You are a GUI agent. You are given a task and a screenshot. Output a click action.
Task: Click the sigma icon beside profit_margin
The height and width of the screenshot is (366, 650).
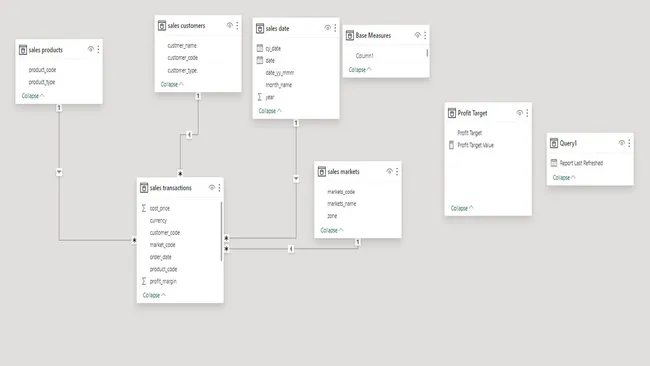click(144, 281)
